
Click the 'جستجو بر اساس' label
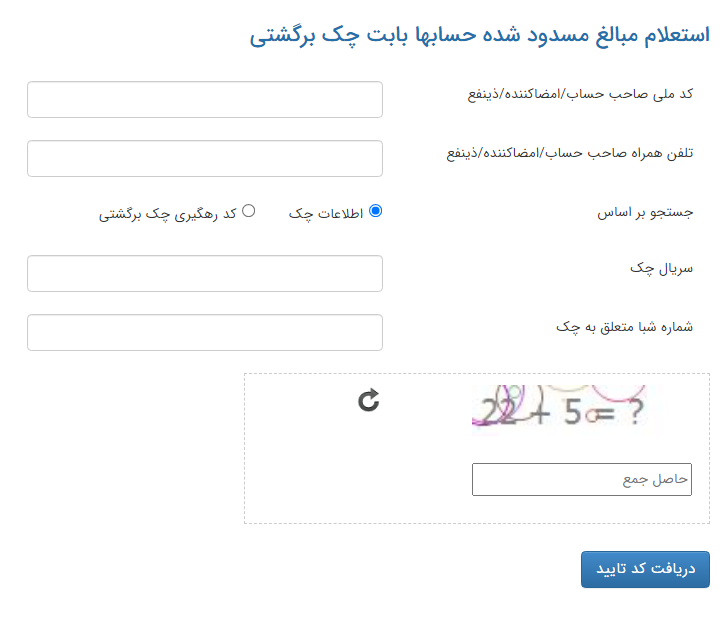[x=643, y=213]
